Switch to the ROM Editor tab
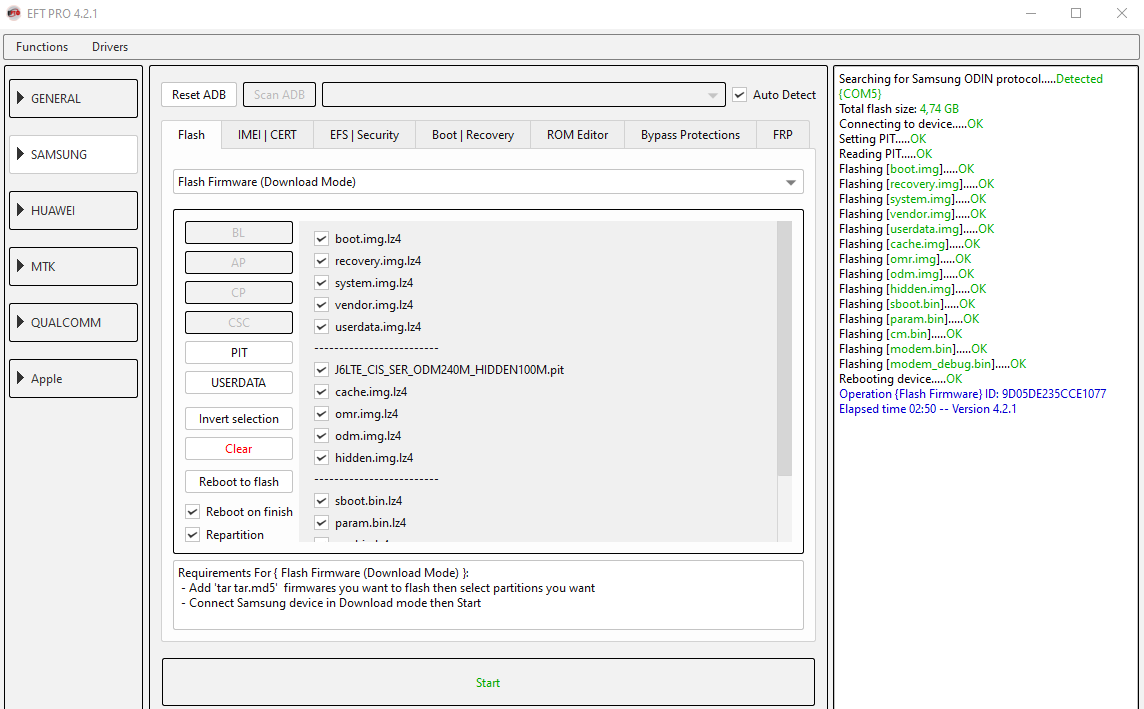 pos(577,135)
